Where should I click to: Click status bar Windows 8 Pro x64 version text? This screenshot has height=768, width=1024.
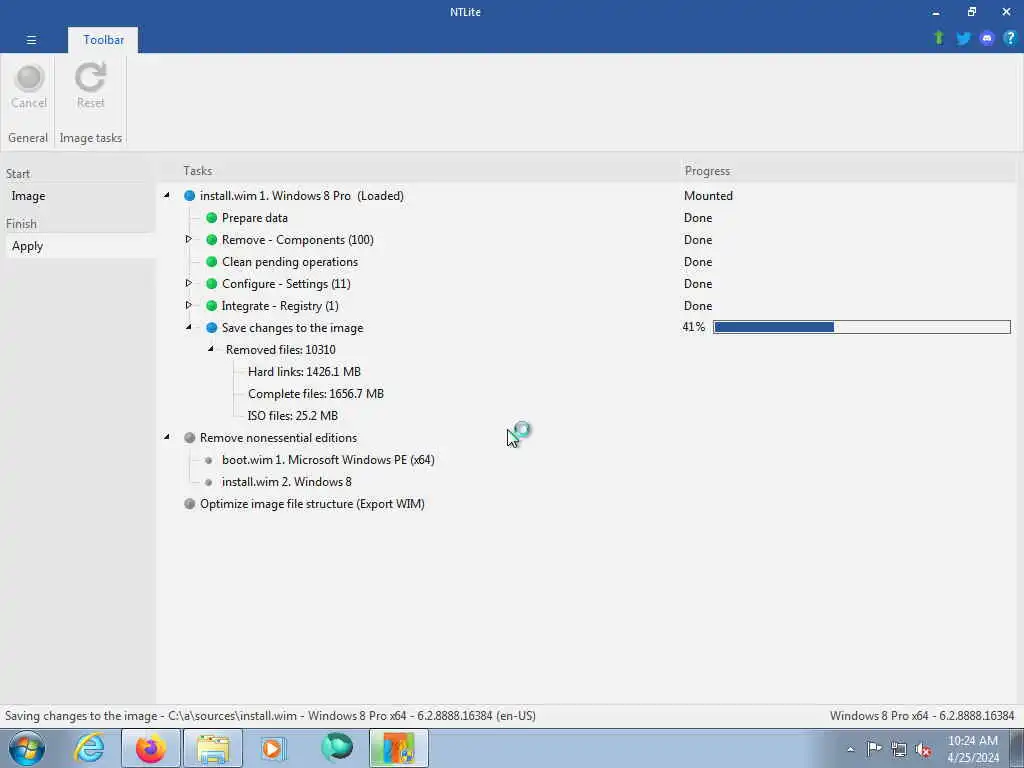point(921,716)
